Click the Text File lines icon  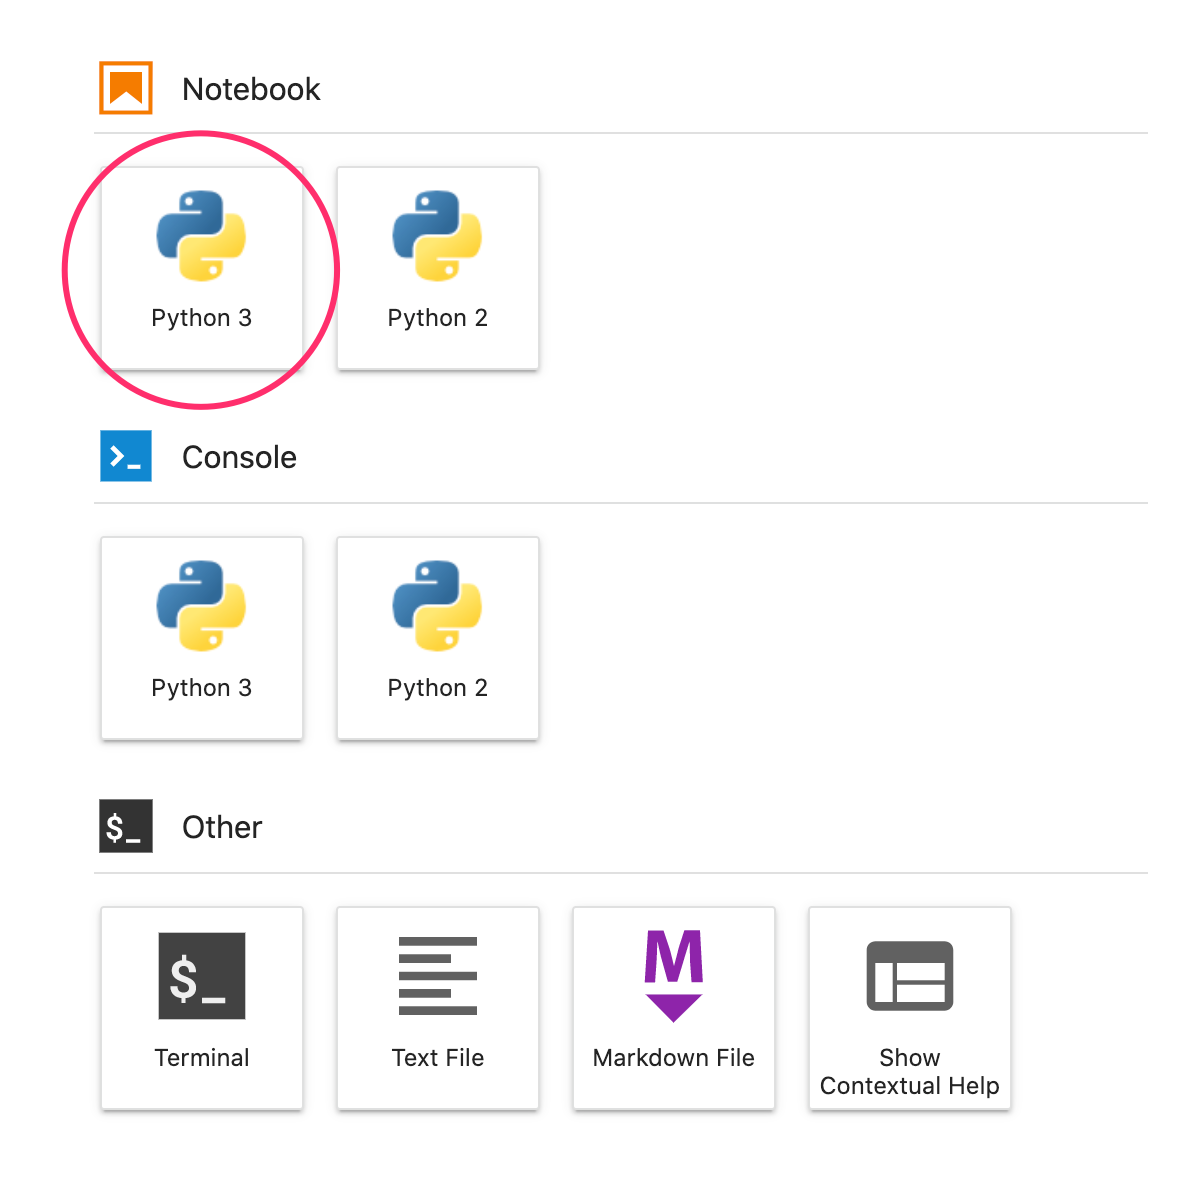click(437, 976)
